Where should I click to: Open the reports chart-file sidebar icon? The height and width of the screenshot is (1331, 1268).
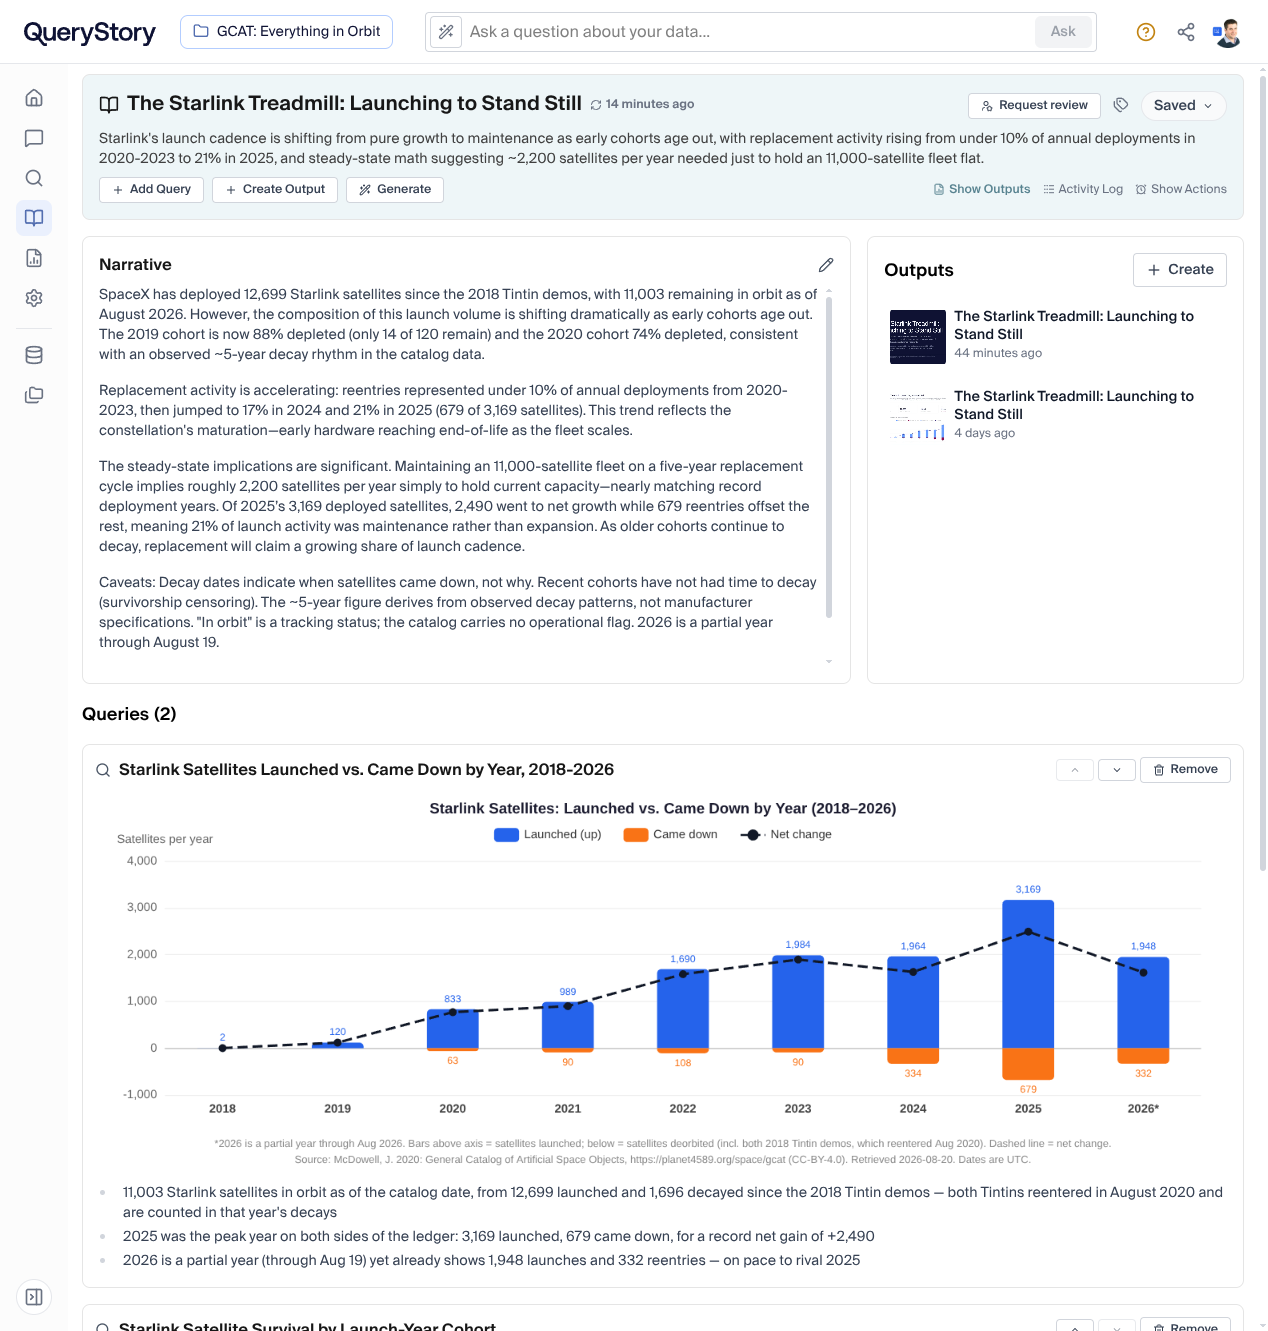34,258
